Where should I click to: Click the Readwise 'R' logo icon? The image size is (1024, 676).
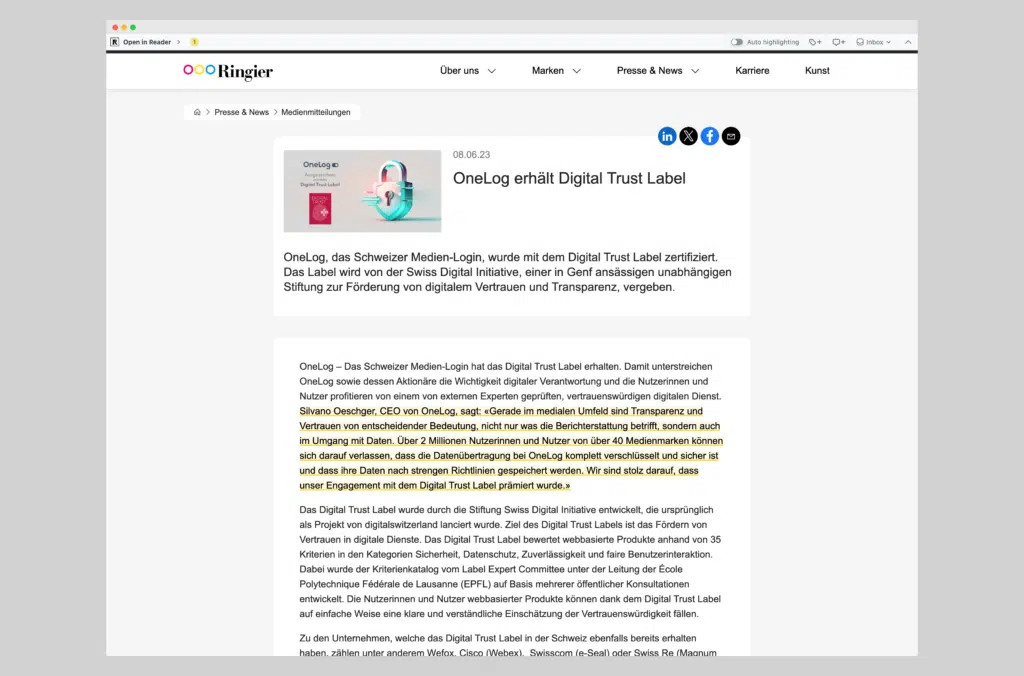(x=114, y=42)
